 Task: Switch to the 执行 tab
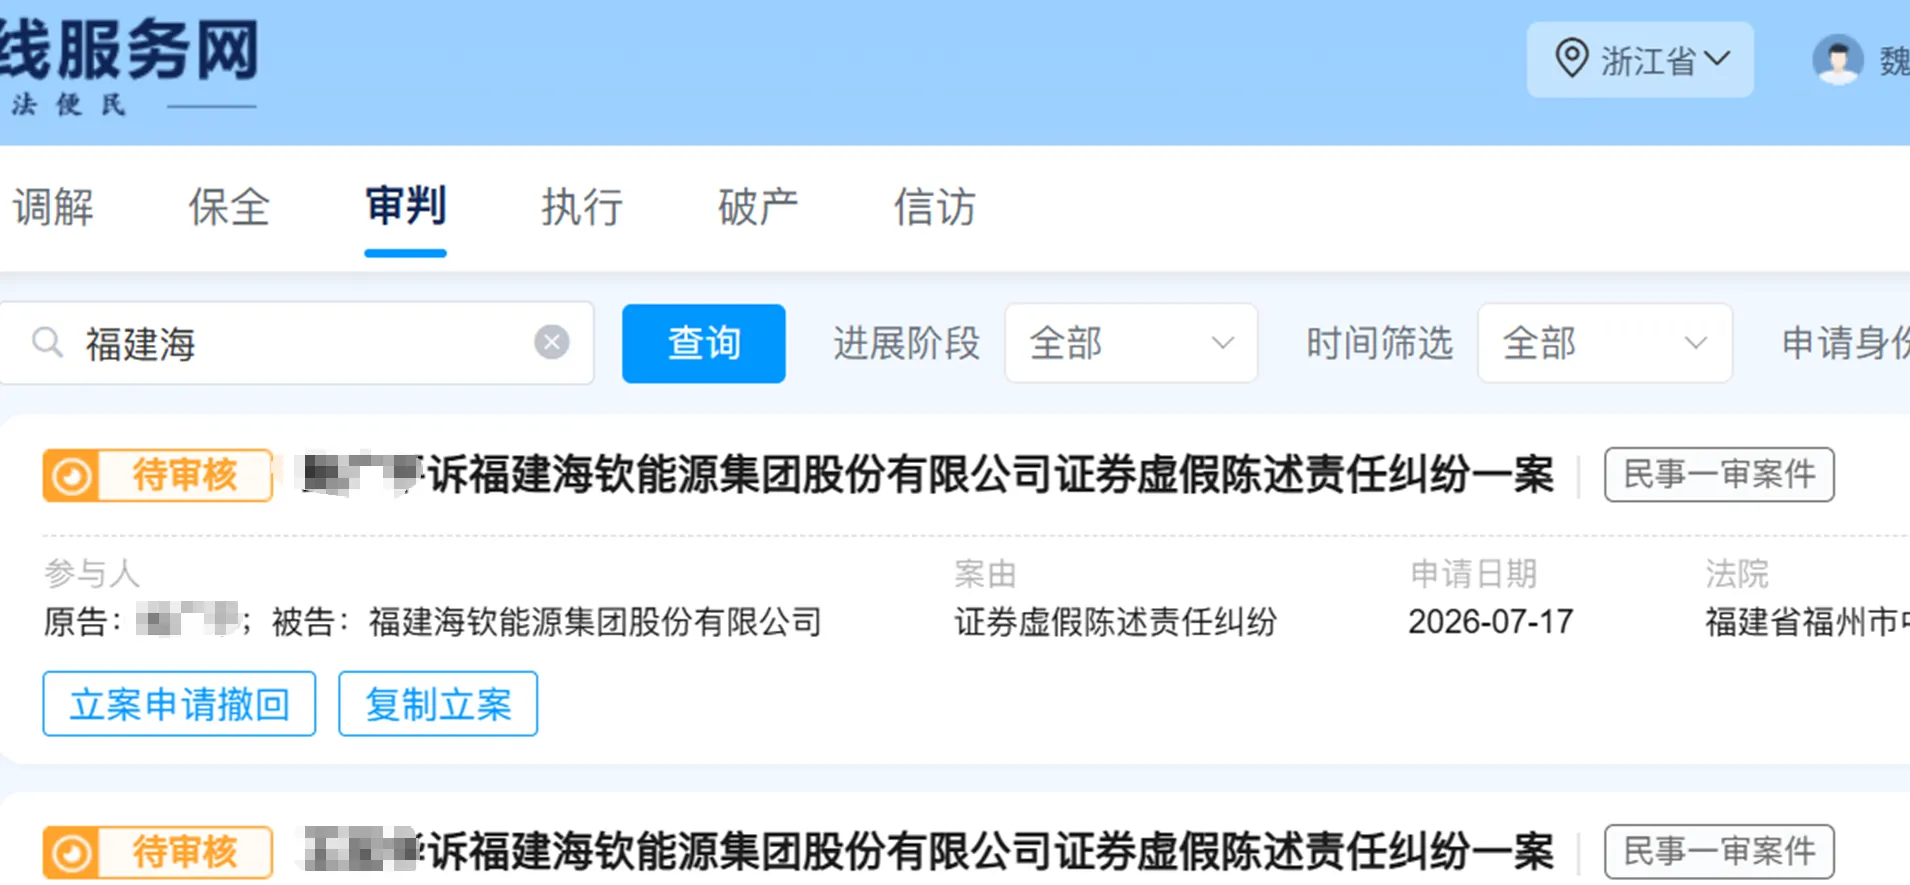tap(582, 208)
